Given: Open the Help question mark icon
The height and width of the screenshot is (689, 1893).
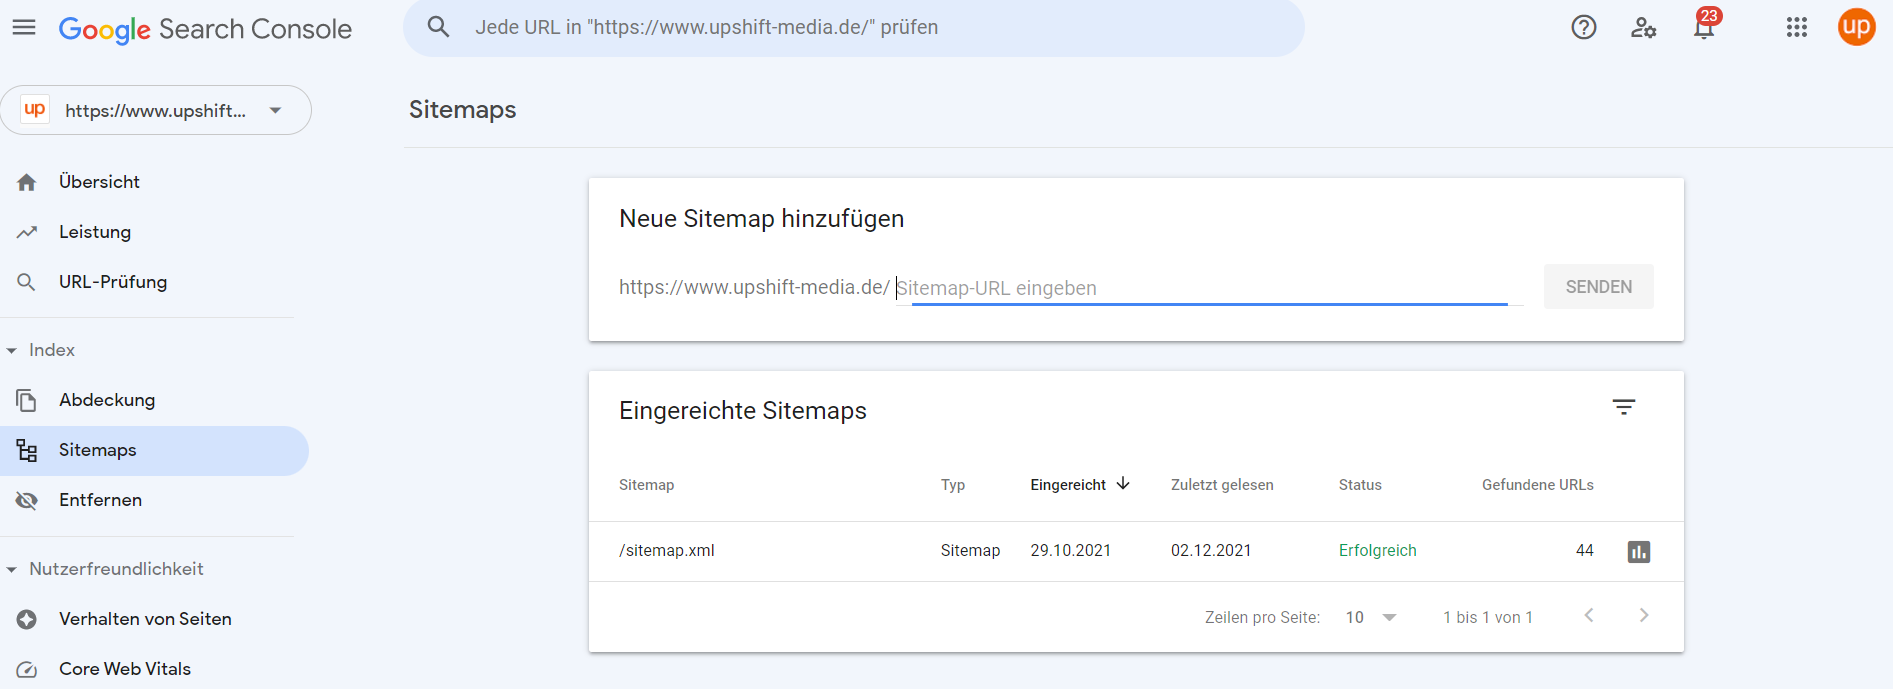Looking at the screenshot, I should point(1584,27).
